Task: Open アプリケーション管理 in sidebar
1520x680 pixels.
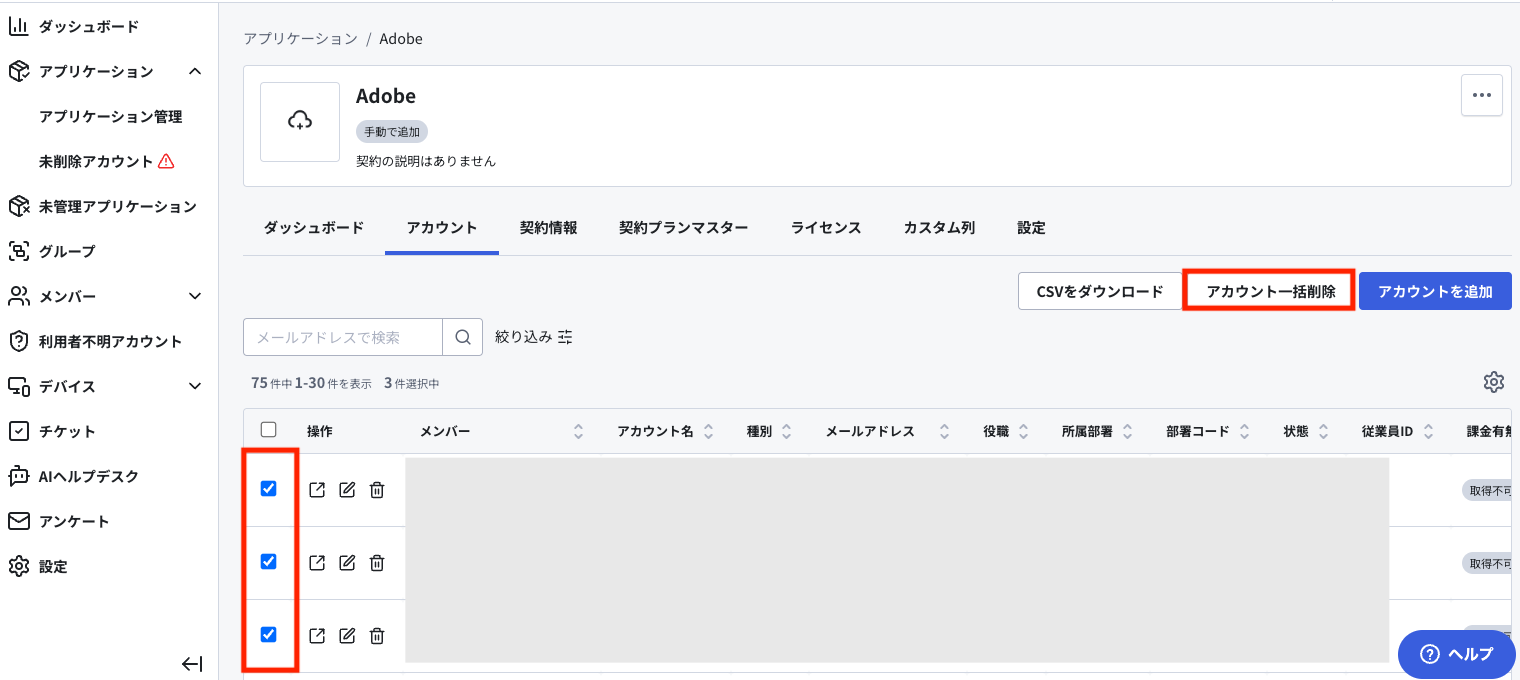Action: coord(110,116)
